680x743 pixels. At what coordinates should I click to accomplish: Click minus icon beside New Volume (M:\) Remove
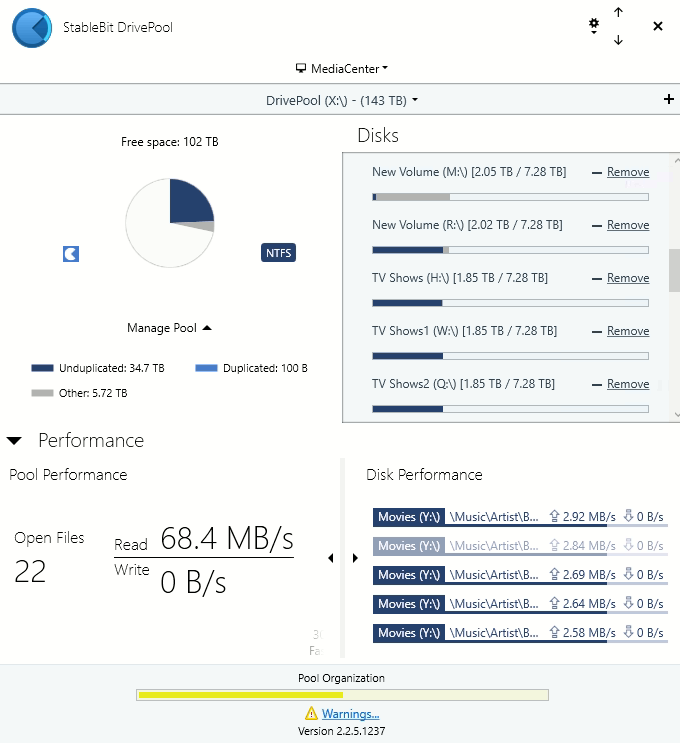pyautogui.click(x=597, y=173)
